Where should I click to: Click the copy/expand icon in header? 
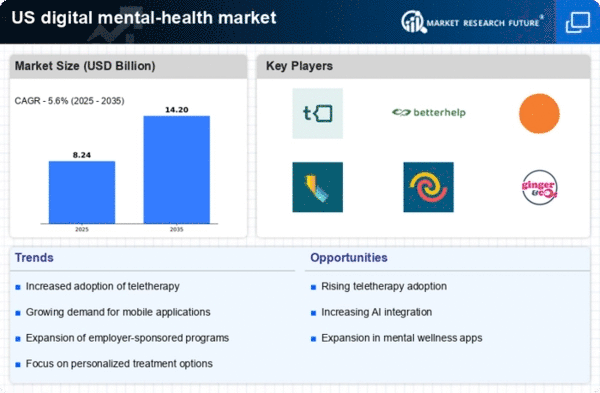click(577, 22)
